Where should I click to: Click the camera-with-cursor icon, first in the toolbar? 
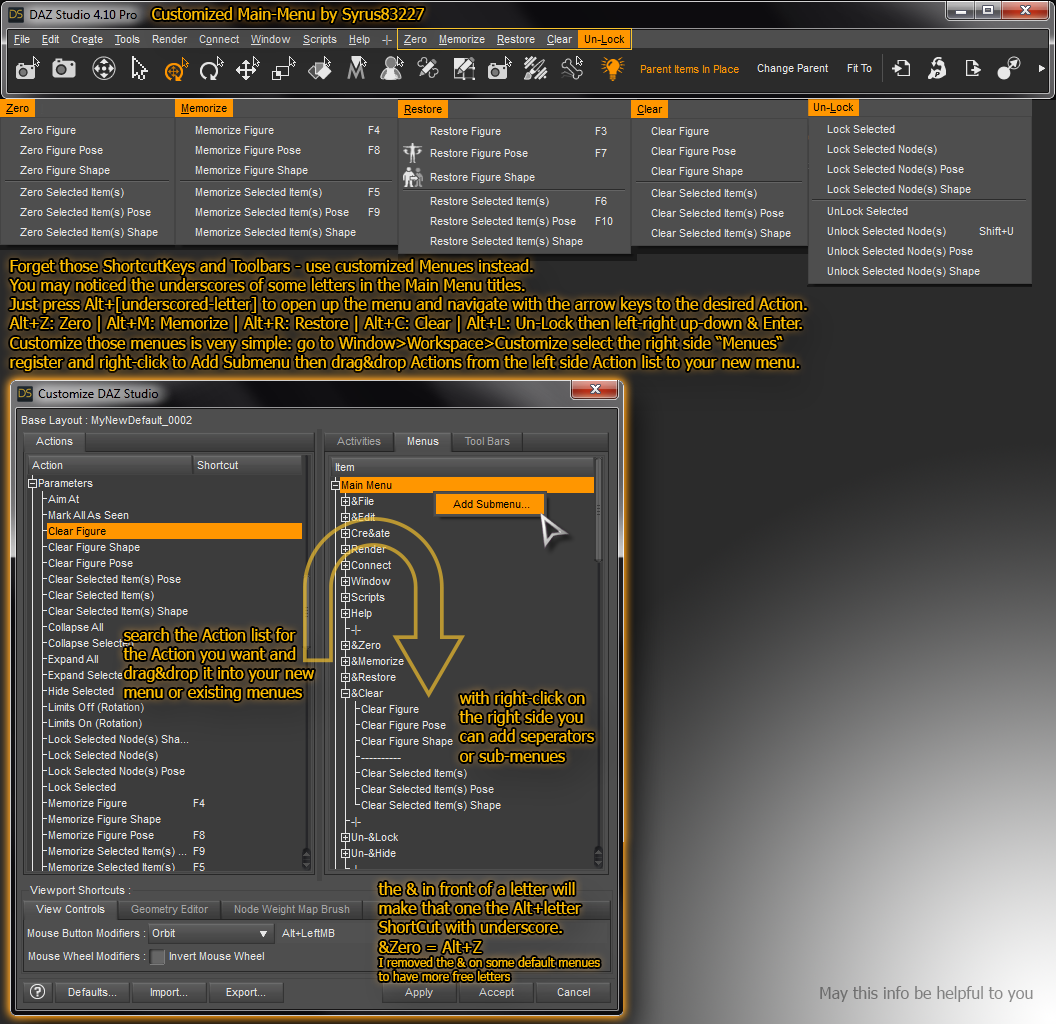(x=28, y=69)
